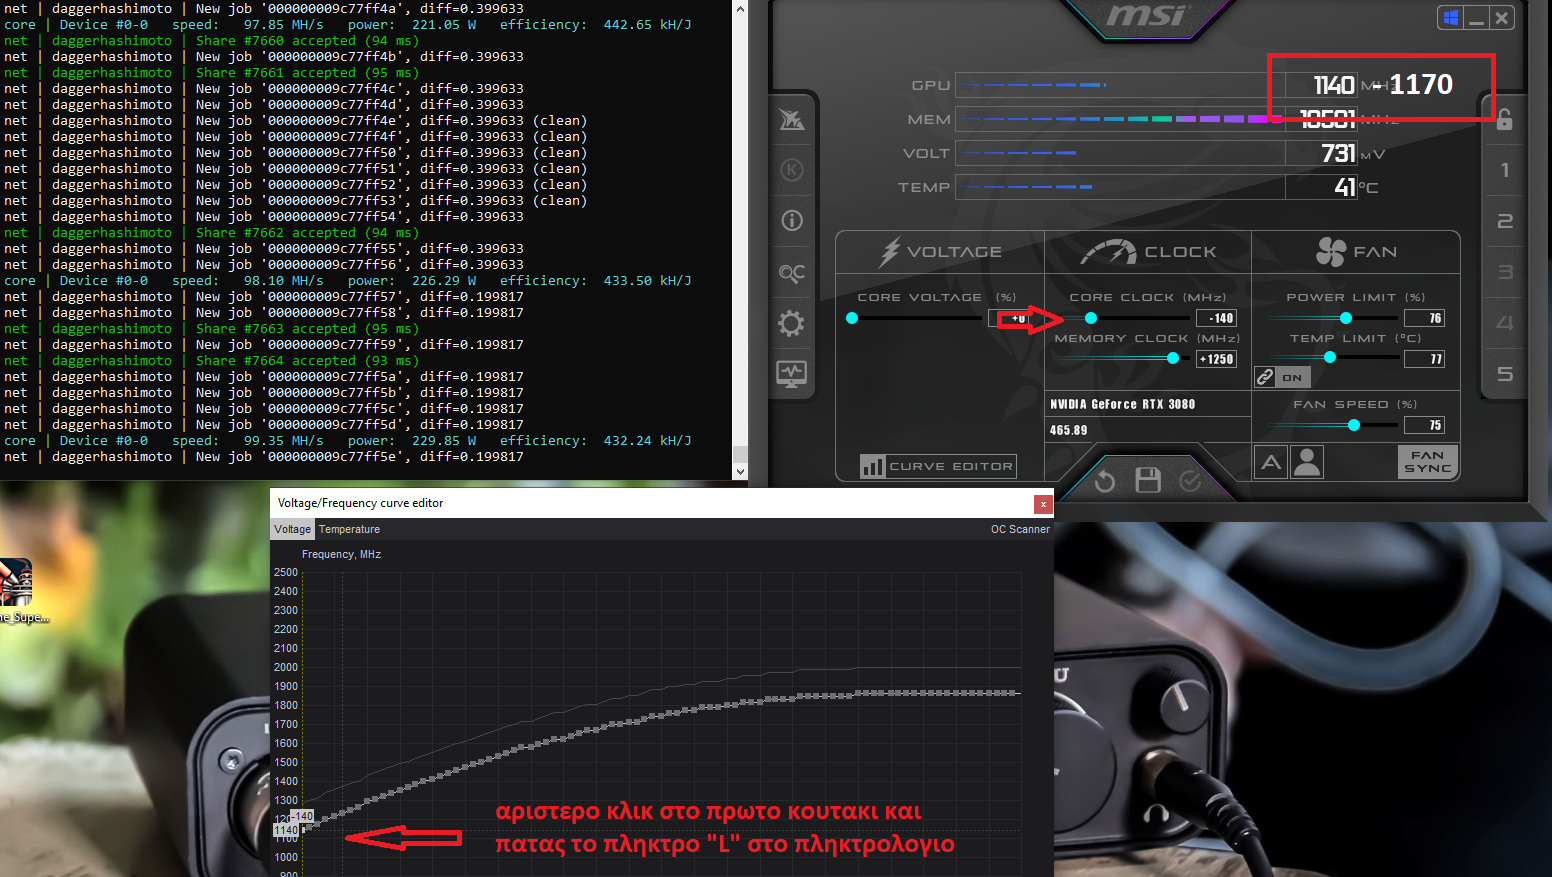
Task: Click the Power Limit slider handle
Action: point(1346,318)
